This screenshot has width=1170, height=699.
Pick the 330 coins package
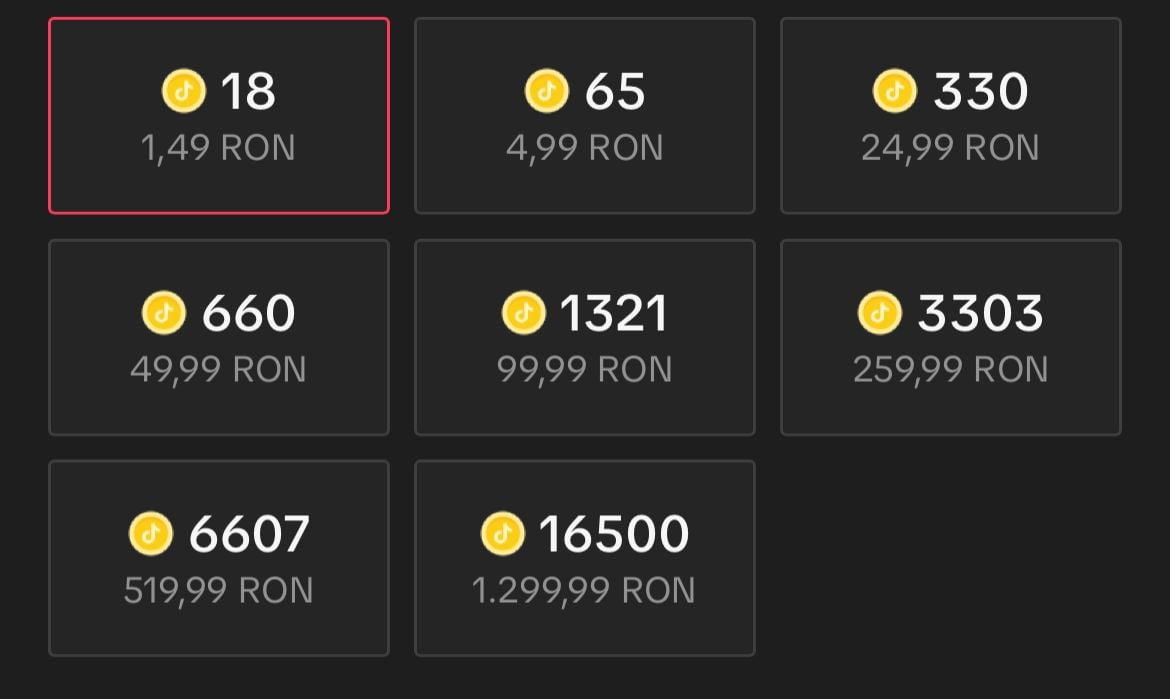click(x=950, y=115)
